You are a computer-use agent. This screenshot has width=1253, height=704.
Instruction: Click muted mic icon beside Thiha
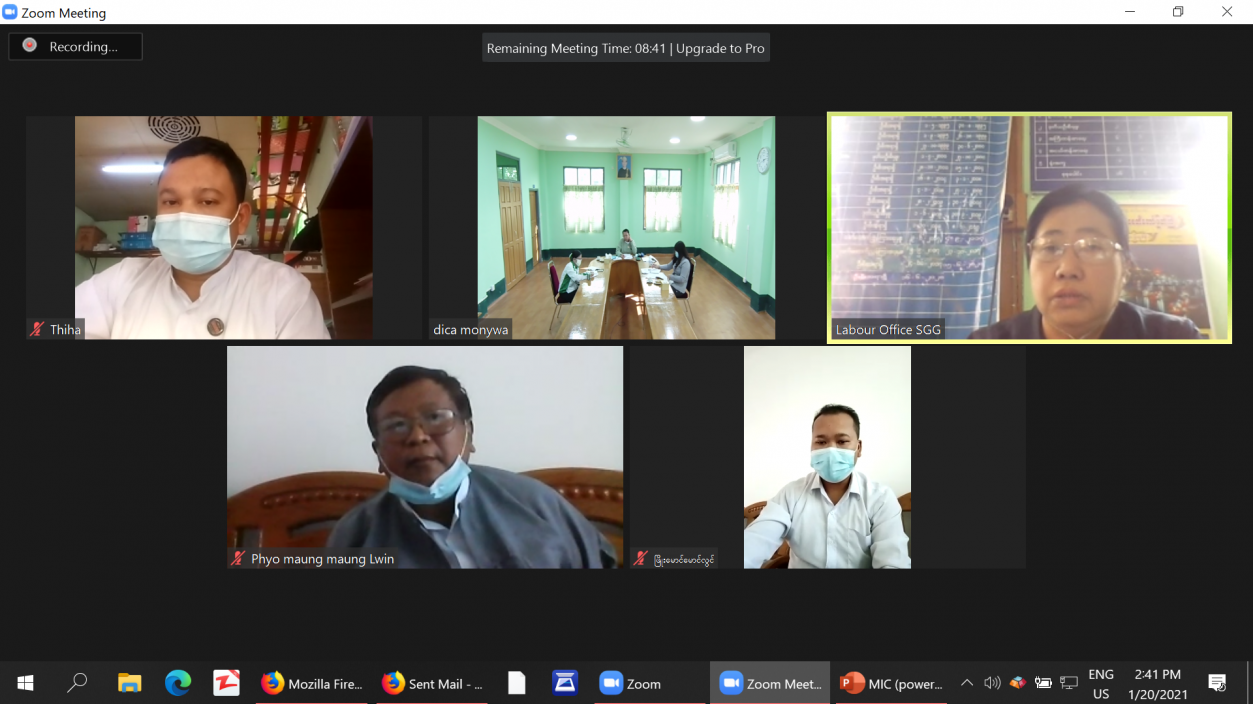(x=38, y=329)
